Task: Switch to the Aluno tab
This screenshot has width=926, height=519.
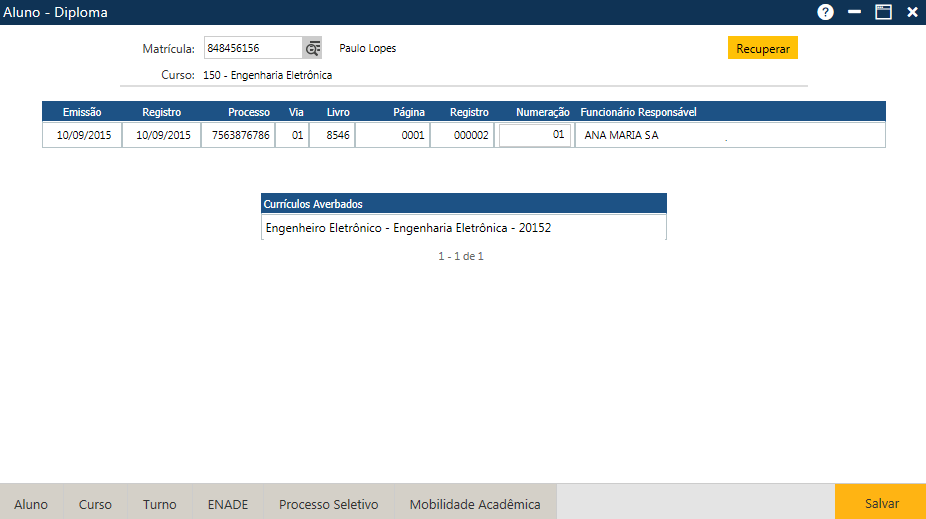Action: point(31,504)
